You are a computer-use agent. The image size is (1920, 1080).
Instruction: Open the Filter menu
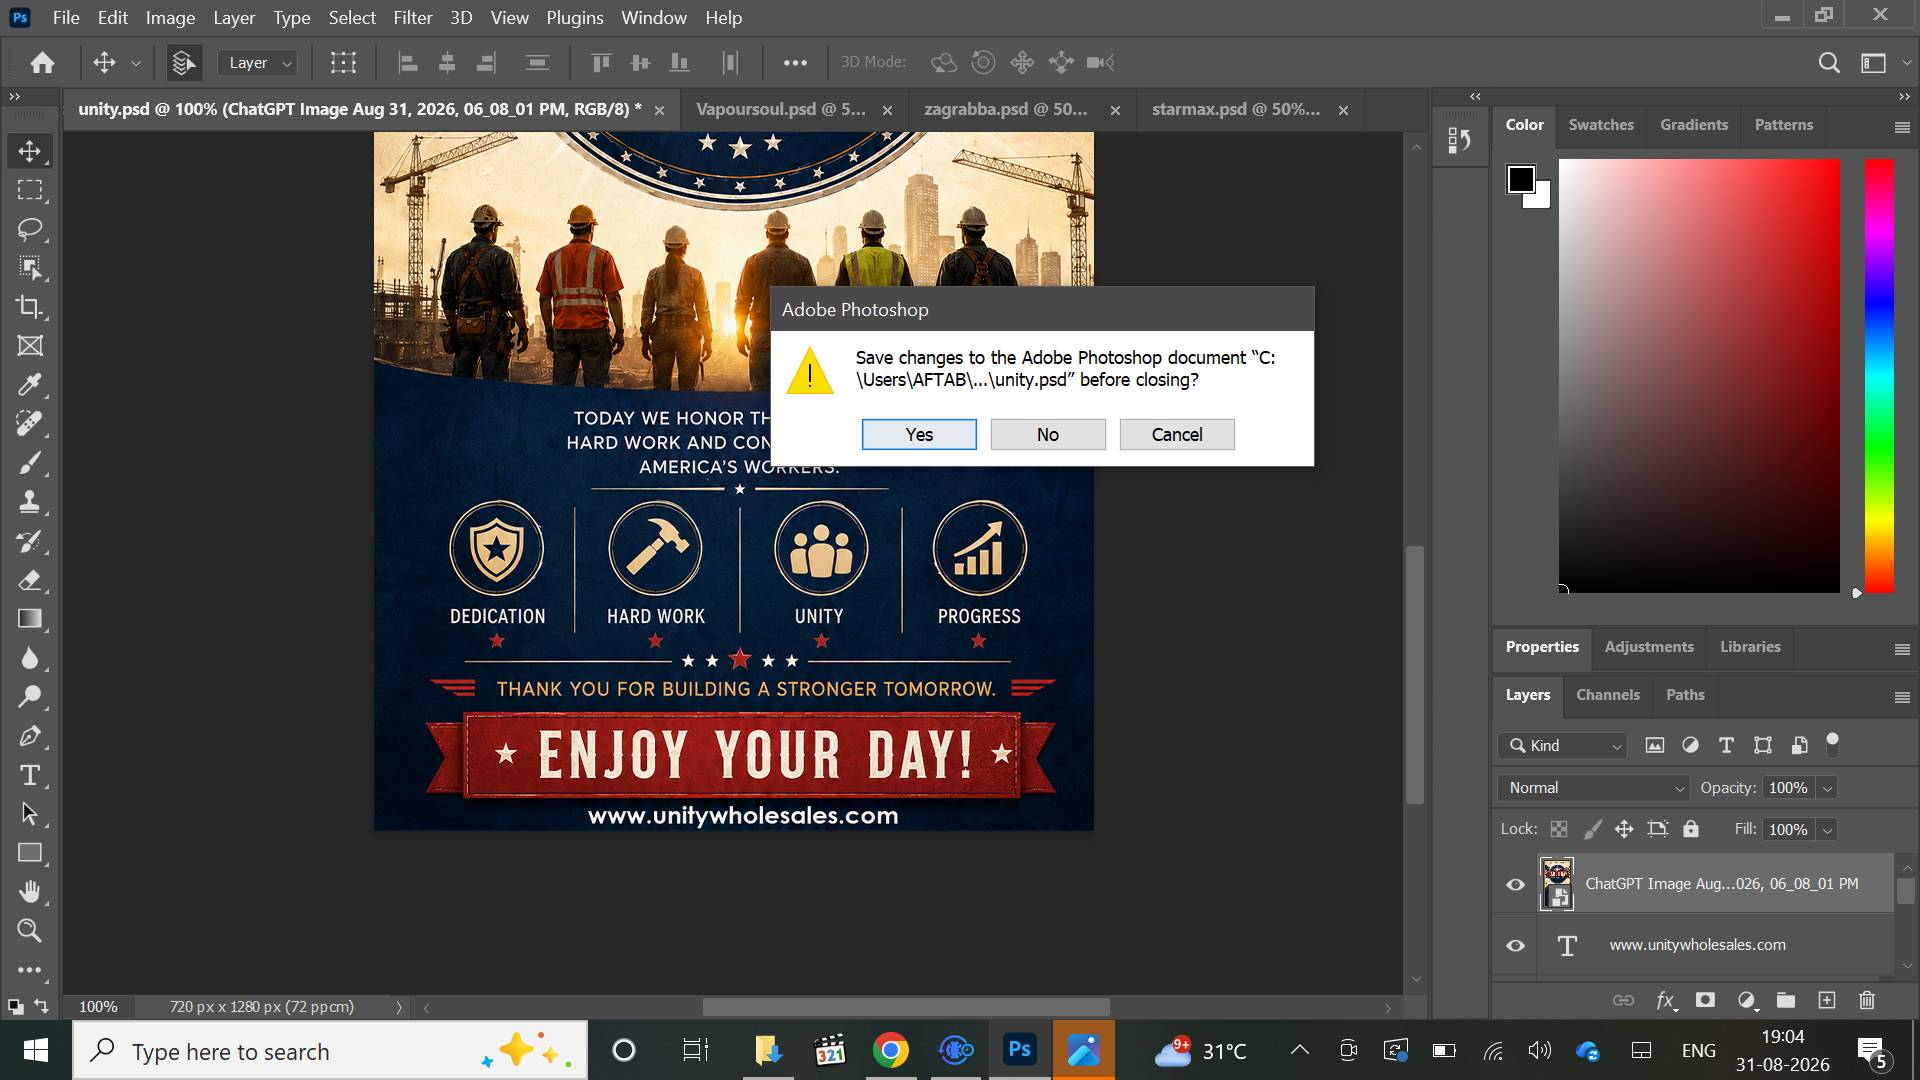click(x=412, y=18)
